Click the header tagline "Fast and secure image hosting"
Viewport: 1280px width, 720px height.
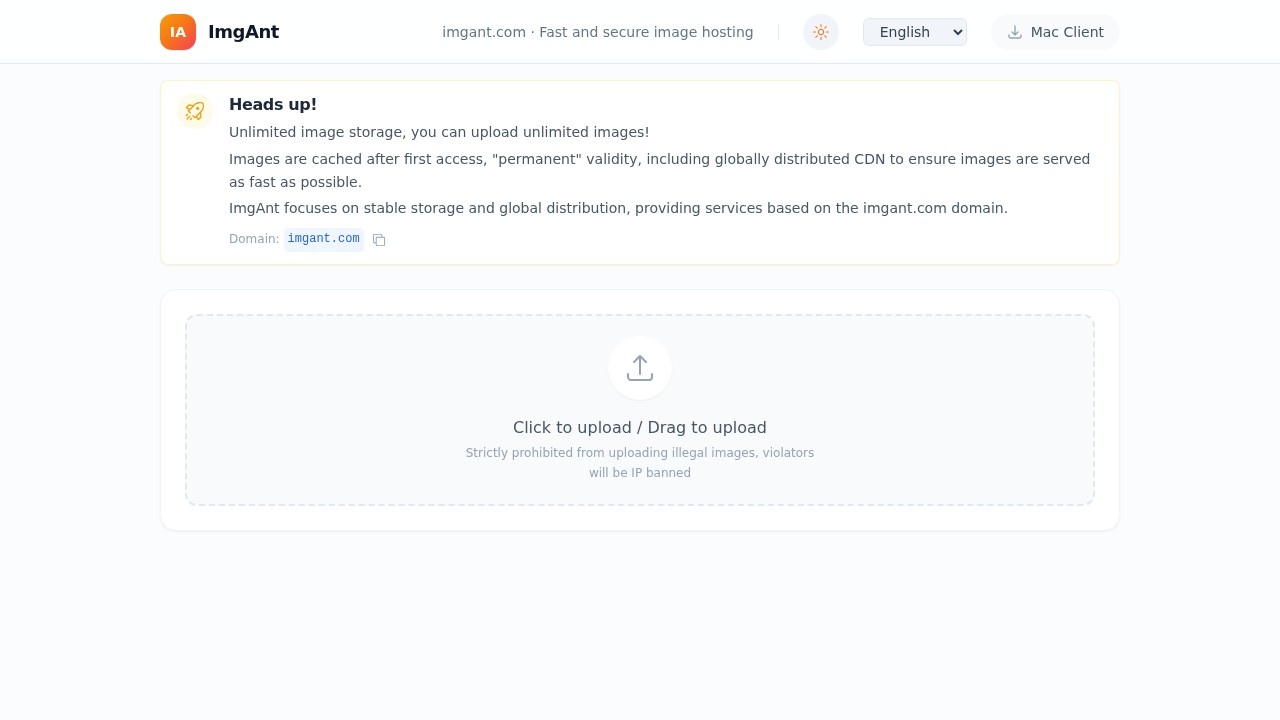(x=646, y=32)
